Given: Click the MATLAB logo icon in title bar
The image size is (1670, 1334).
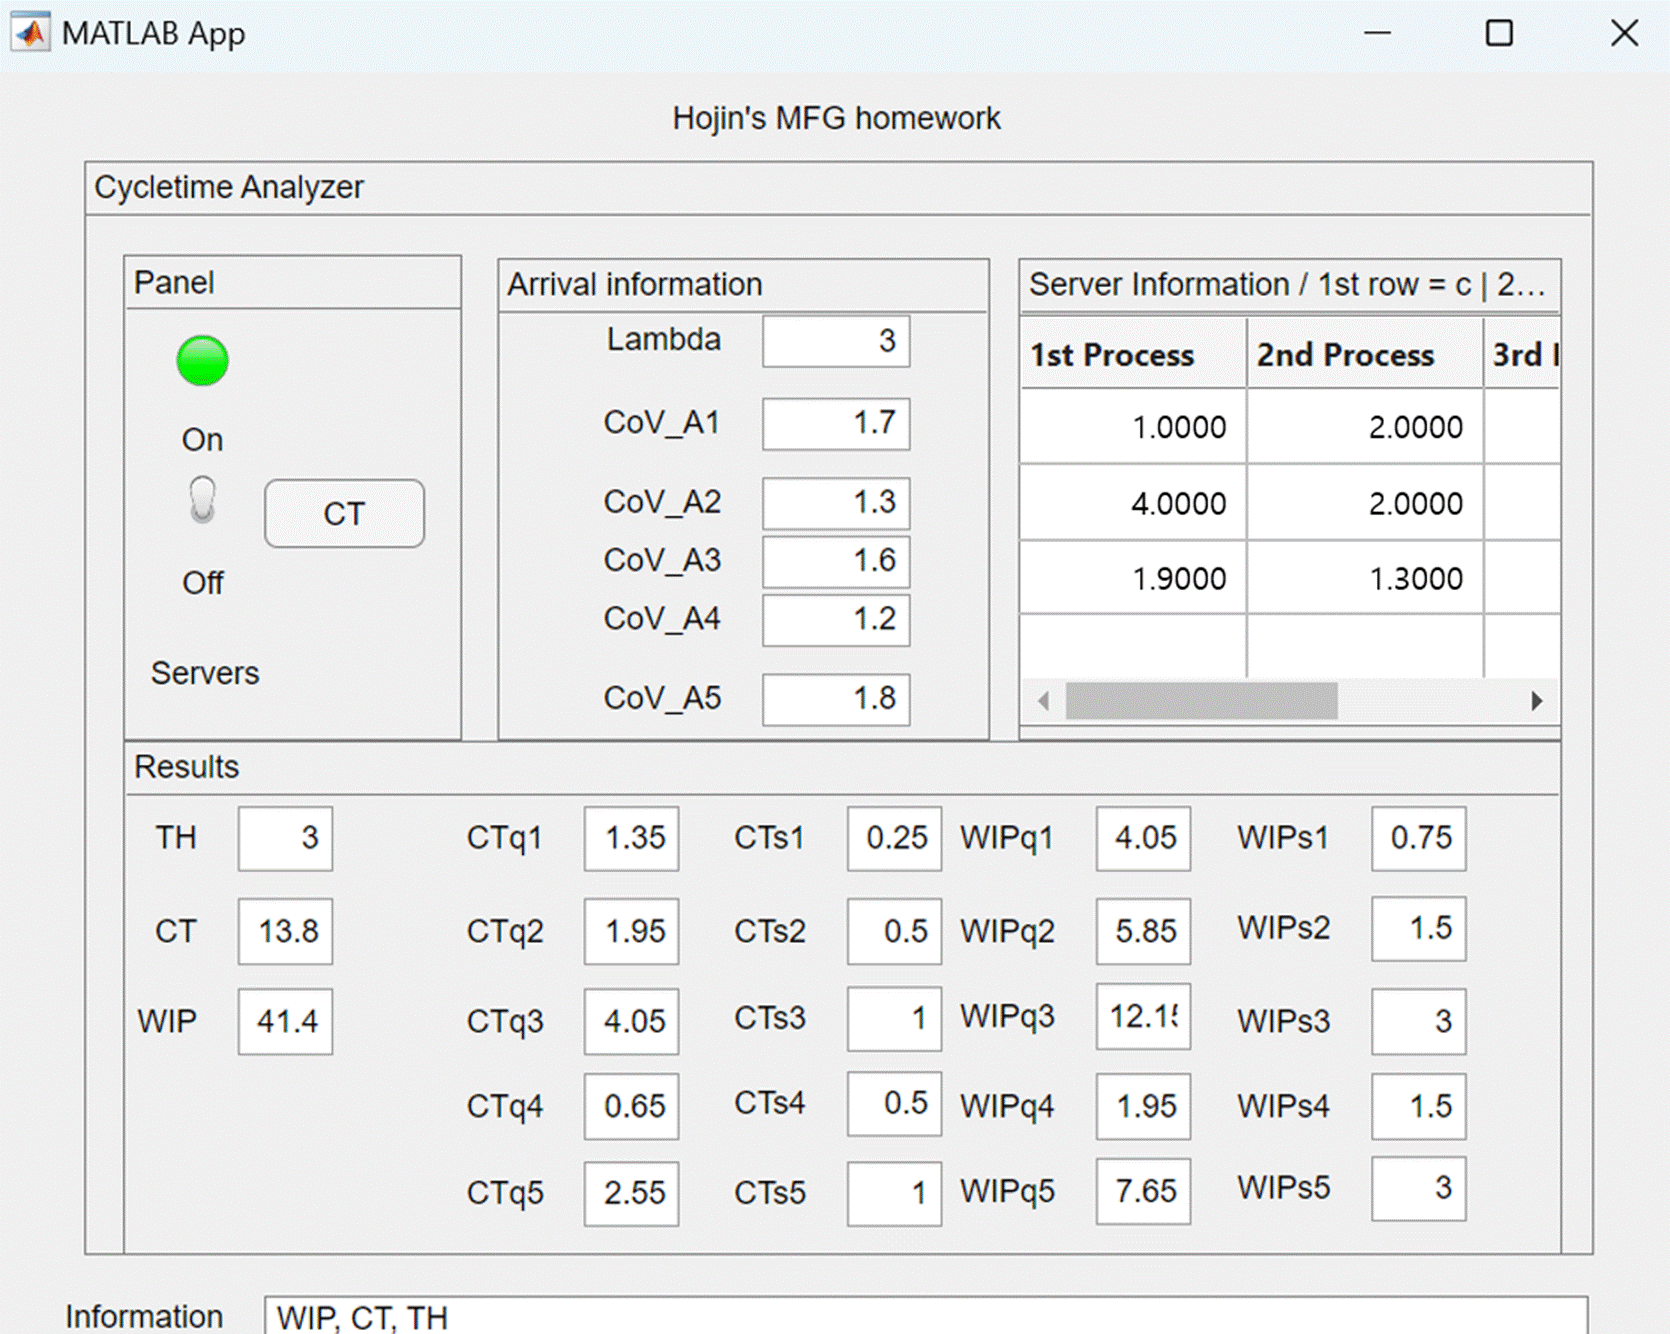Looking at the screenshot, I should [30, 32].
